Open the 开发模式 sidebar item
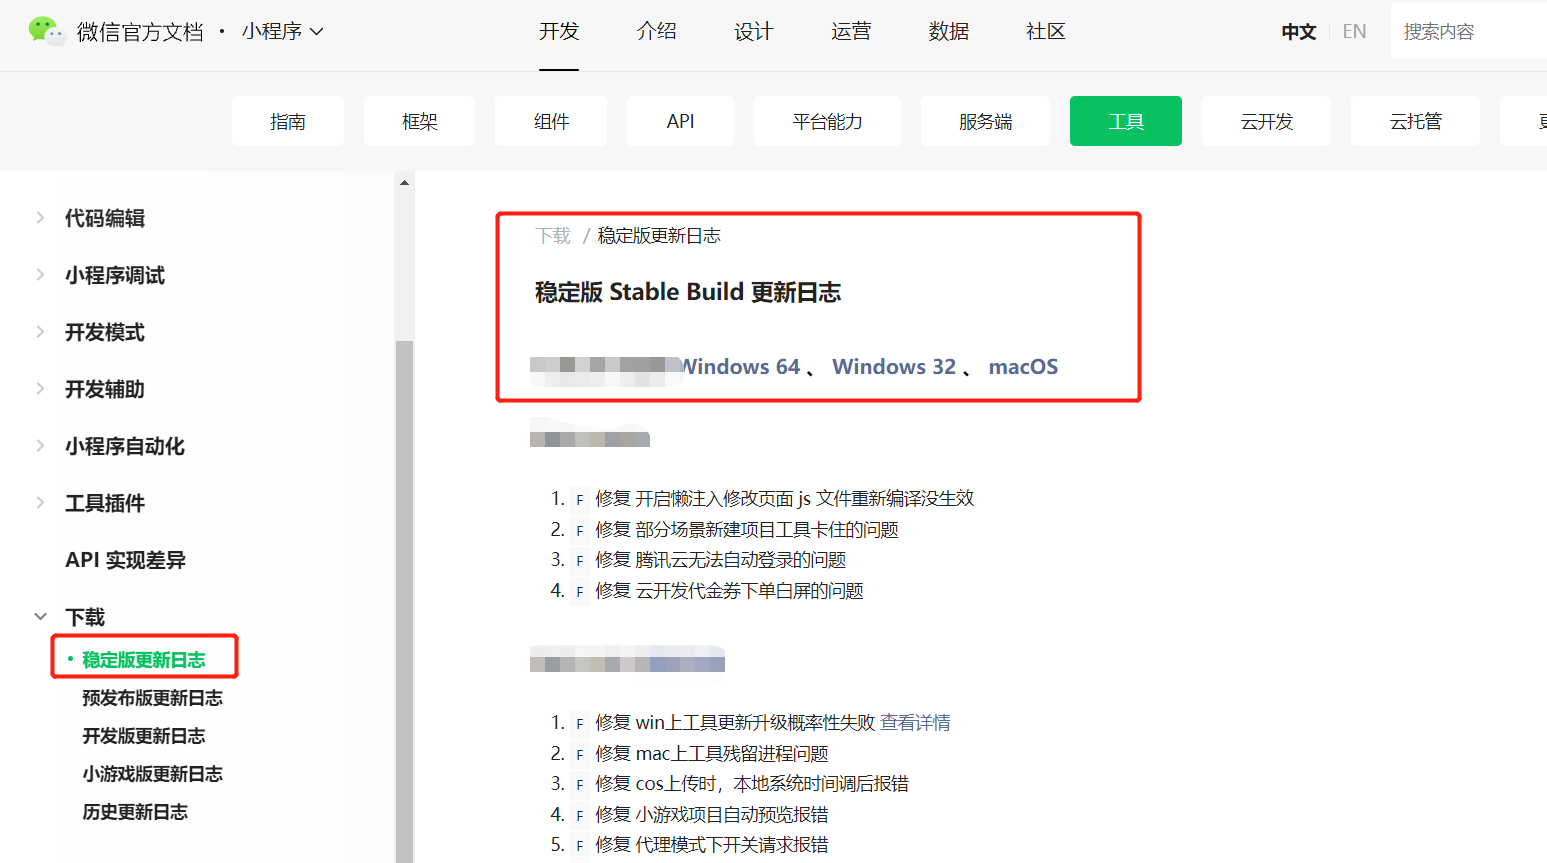The width and height of the screenshot is (1547, 863). [x=105, y=332]
